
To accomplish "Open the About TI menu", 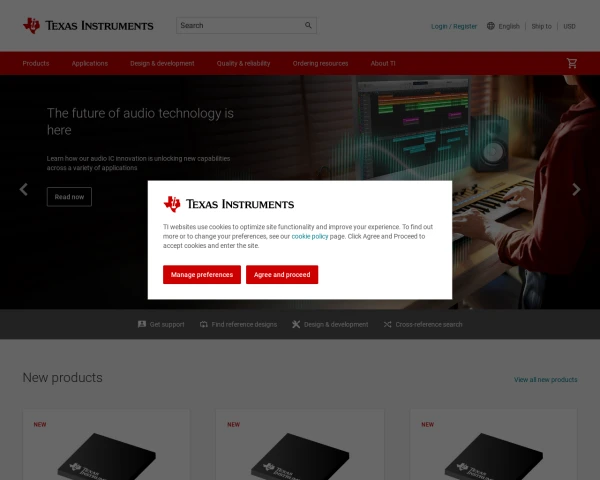I will pyautogui.click(x=383, y=63).
